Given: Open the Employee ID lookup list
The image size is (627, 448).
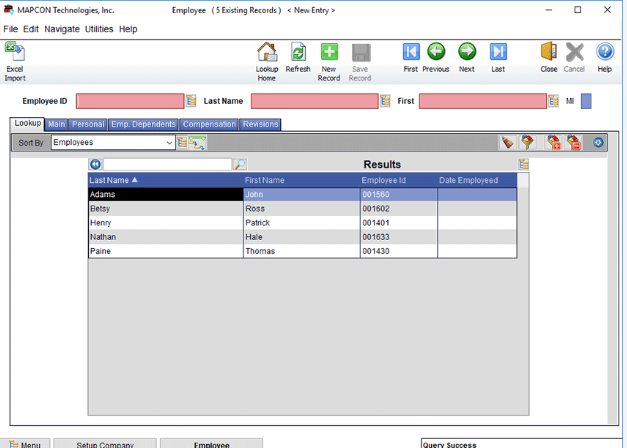Looking at the screenshot, I should coord(191,101).
